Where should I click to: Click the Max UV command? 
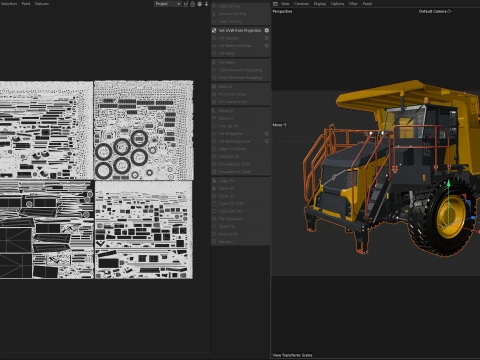pyautogui.click(x=240, y=86)
